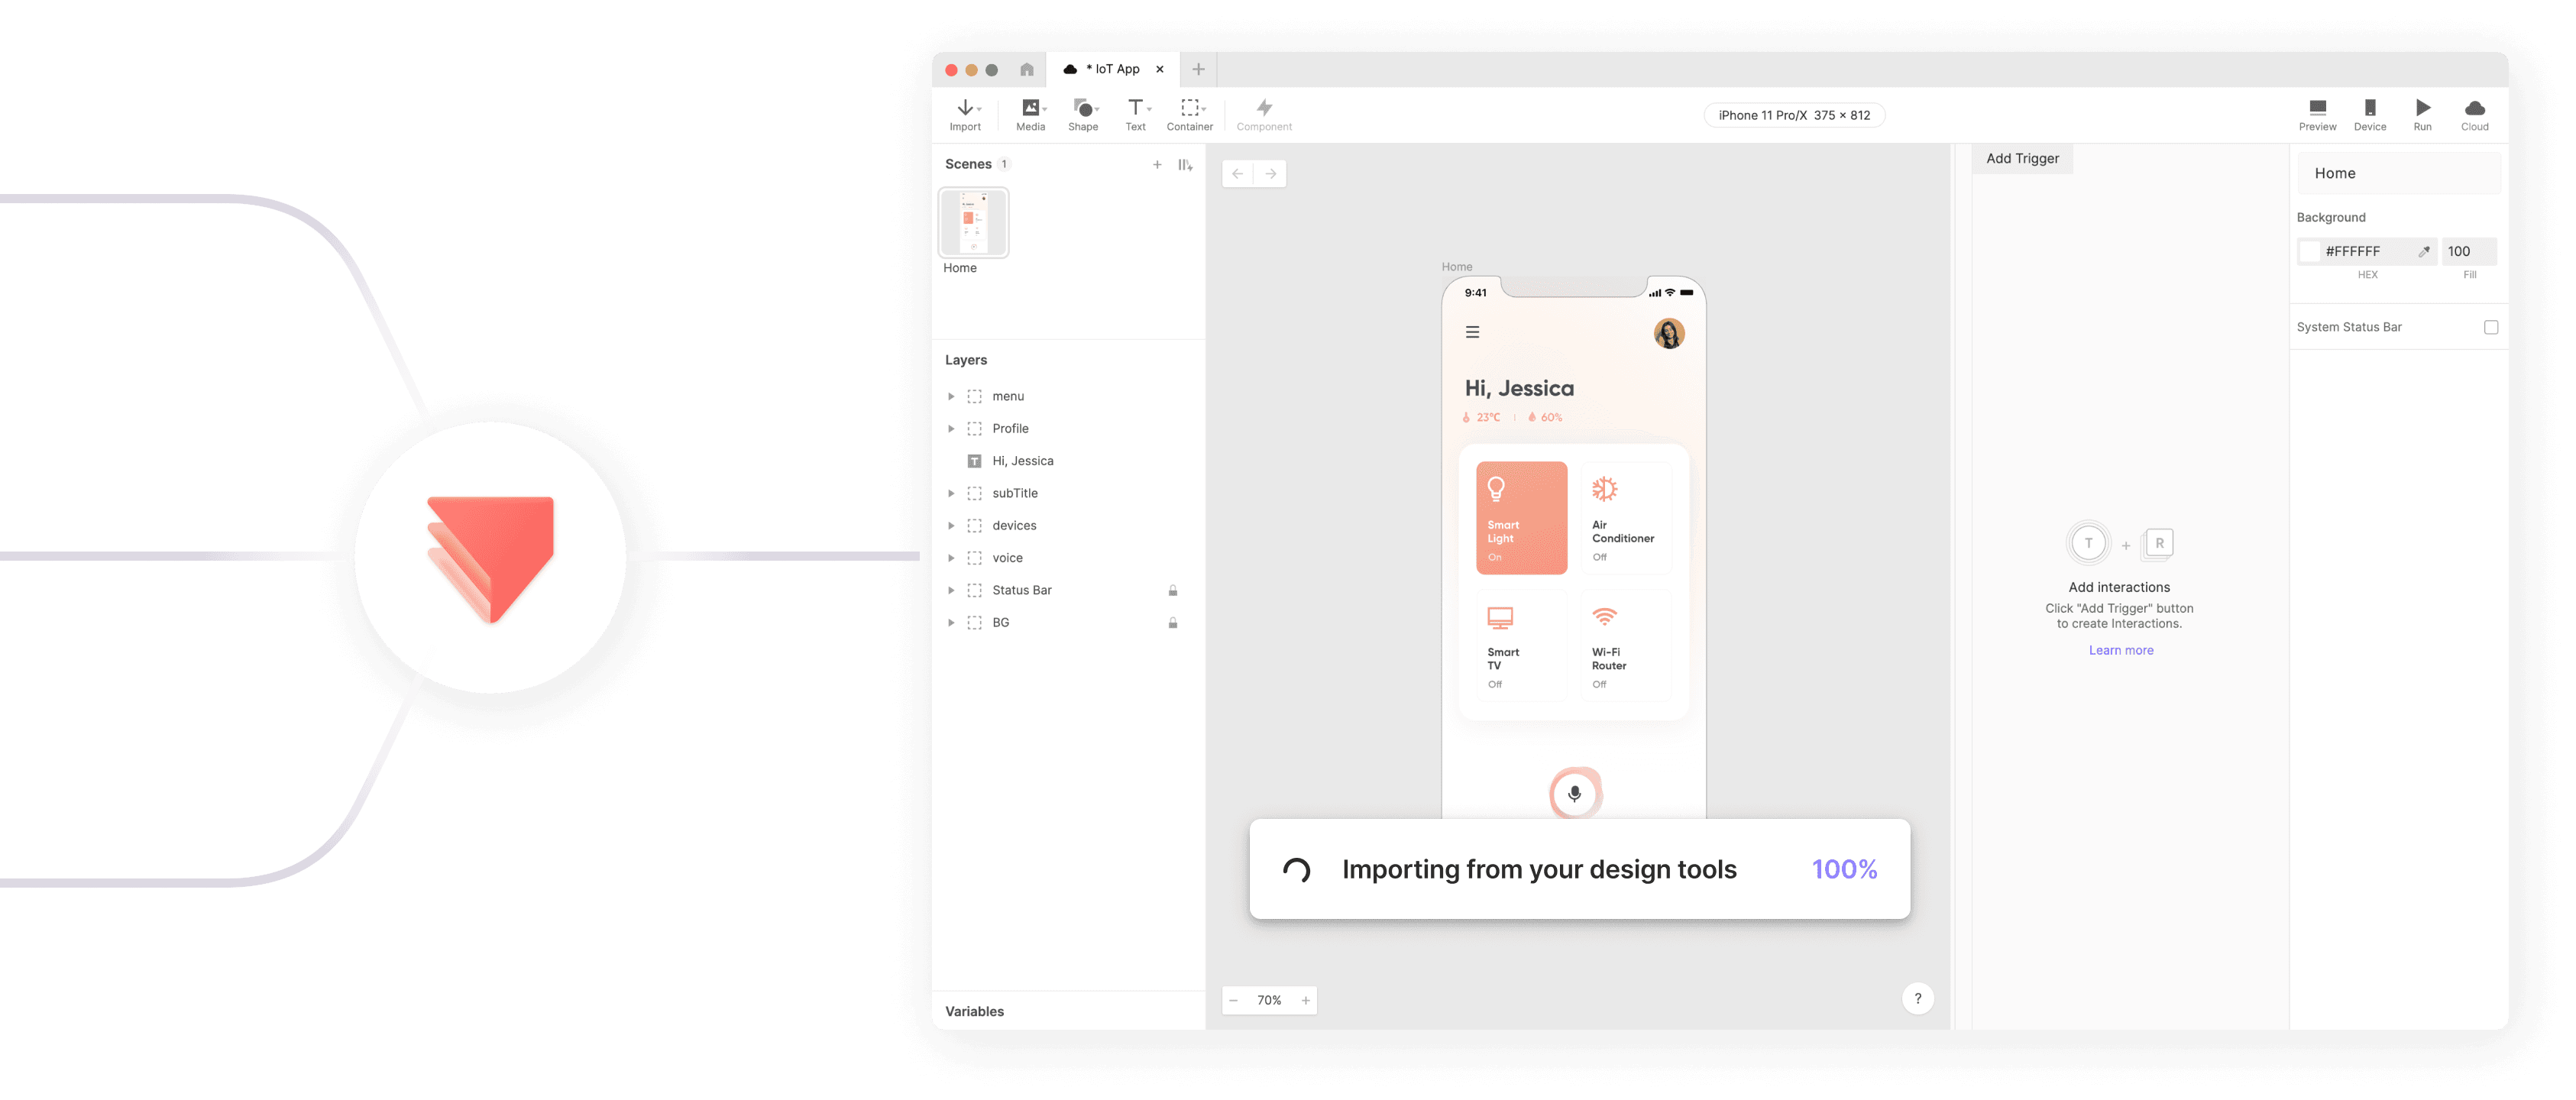Viewport: 2576px width, 1100px height.
Task: Expand the voice layer
Action: (951, 558)
